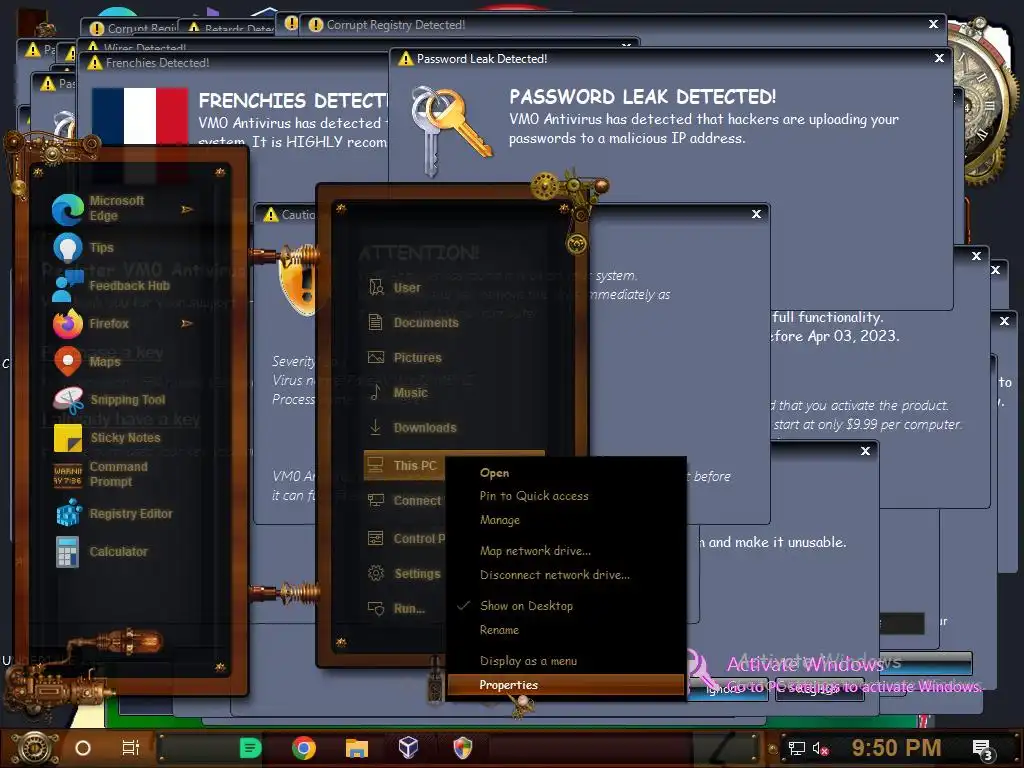
Task: Open Properties from the context menu
Action: (566, 685)
